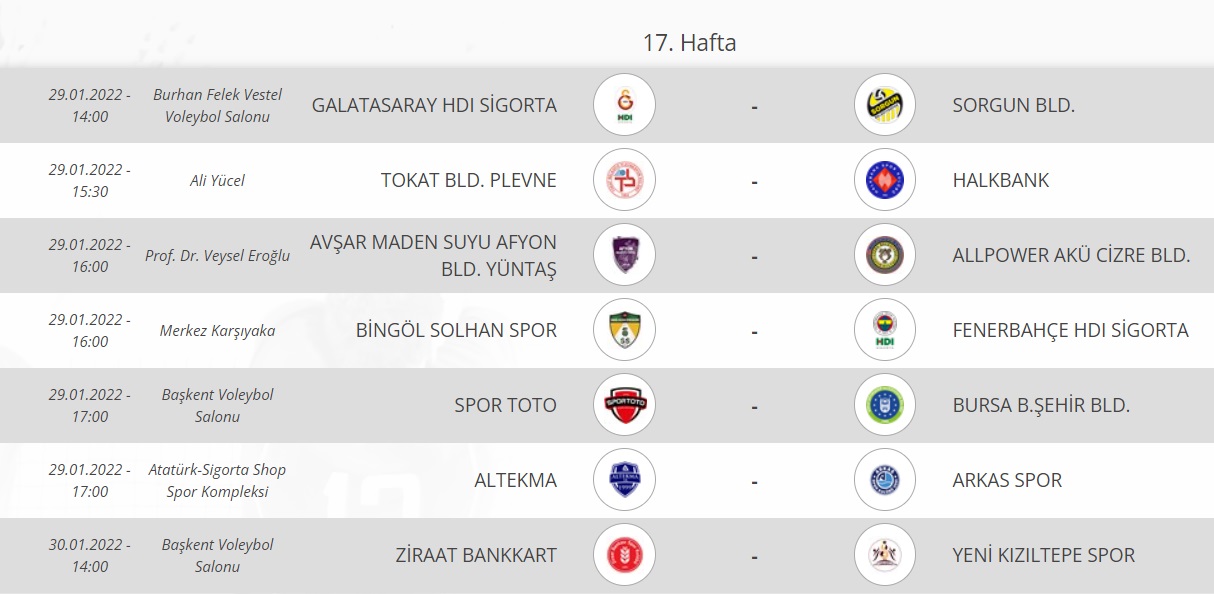Click the Sorgun Bld. team logo

pyautogui.click(x=885, y=105)
